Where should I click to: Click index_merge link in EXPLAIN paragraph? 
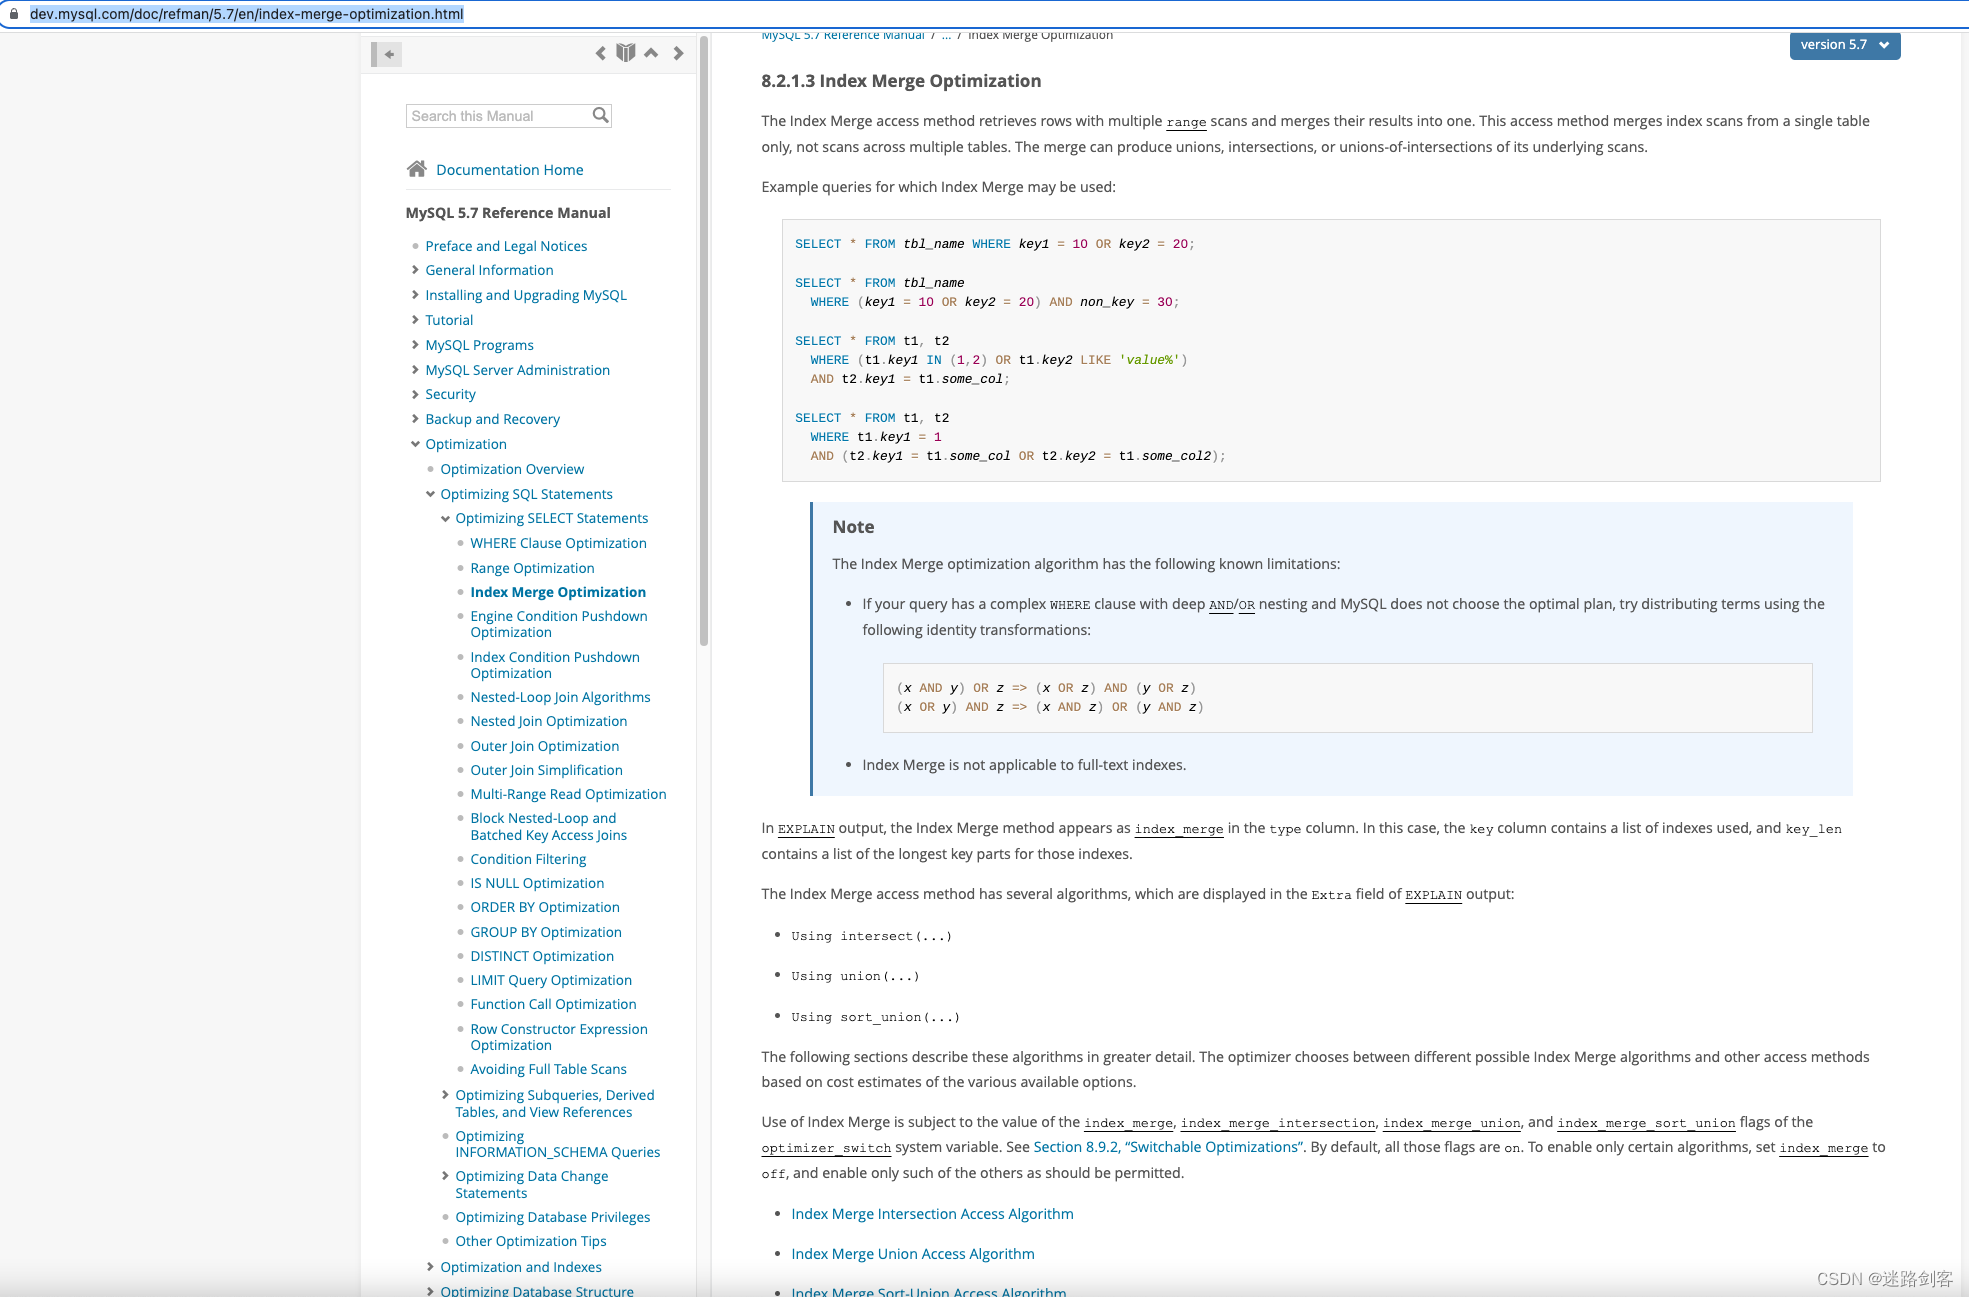click(1179, 829)
